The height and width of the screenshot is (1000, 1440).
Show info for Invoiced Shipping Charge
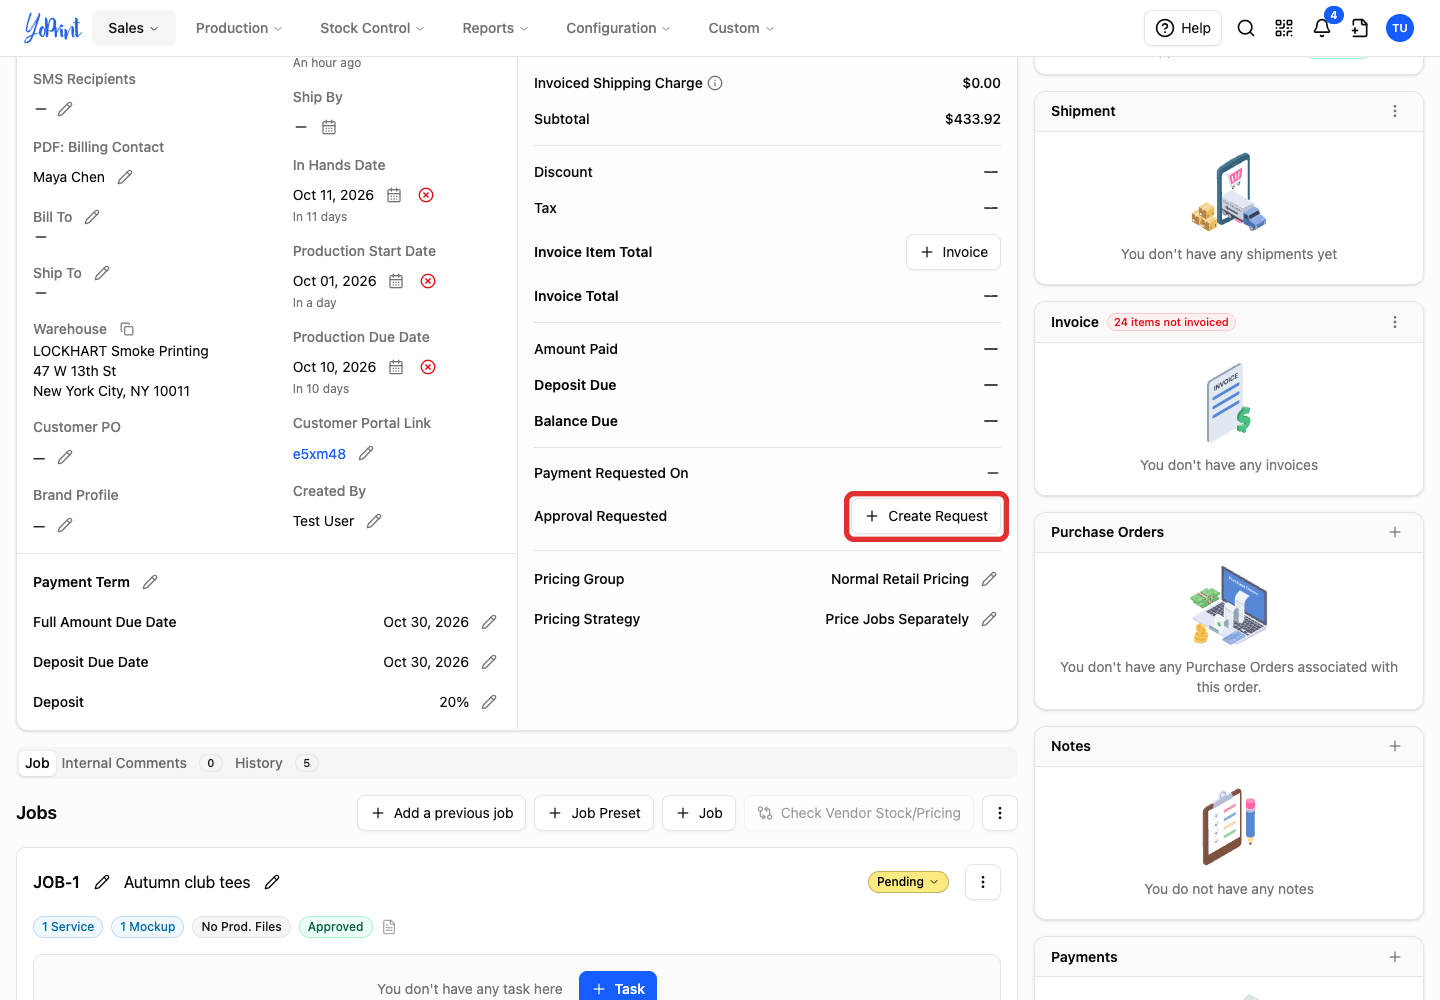click(x=715, y=83)
